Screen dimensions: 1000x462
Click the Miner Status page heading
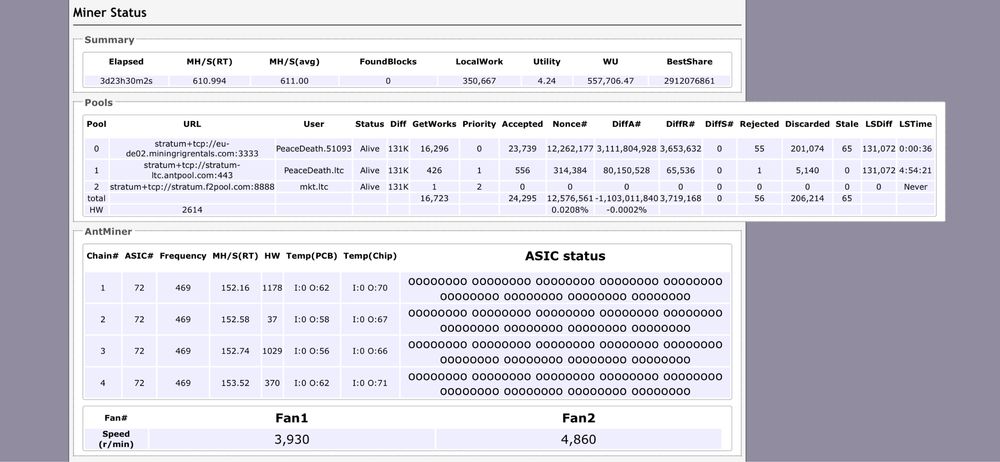point(110,12)
